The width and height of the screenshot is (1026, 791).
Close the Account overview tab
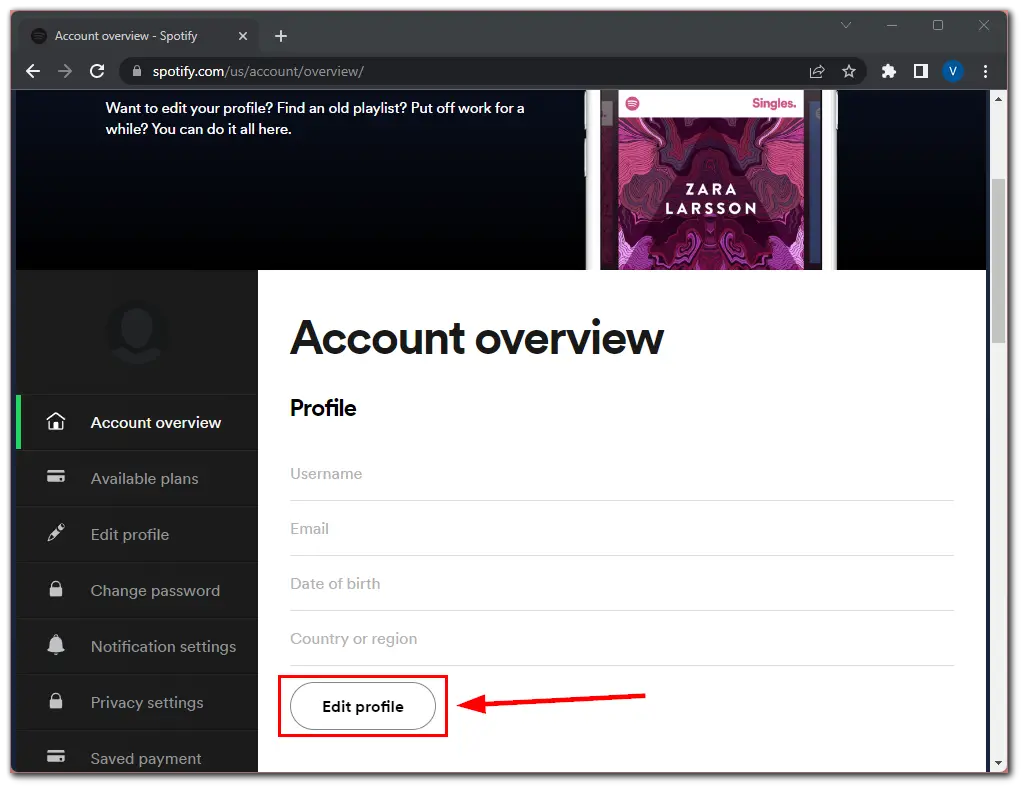tap(243, 36)
